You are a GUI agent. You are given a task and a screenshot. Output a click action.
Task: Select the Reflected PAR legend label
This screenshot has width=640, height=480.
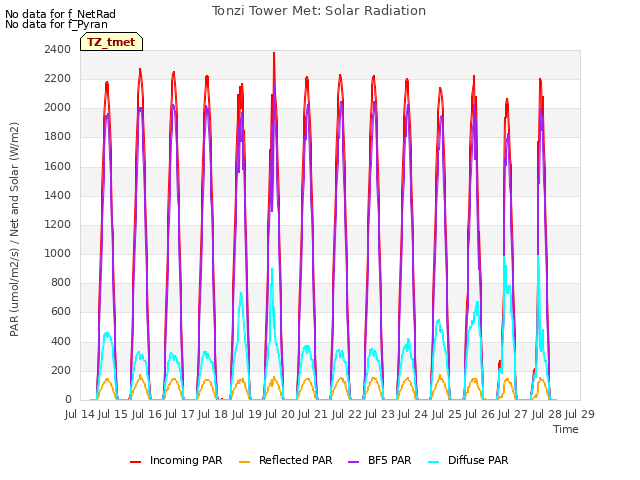coord(296,460)
